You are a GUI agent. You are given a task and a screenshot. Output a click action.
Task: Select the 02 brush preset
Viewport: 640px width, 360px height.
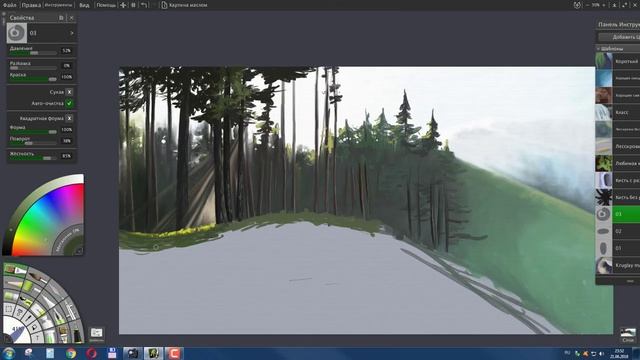coord(618,231)
